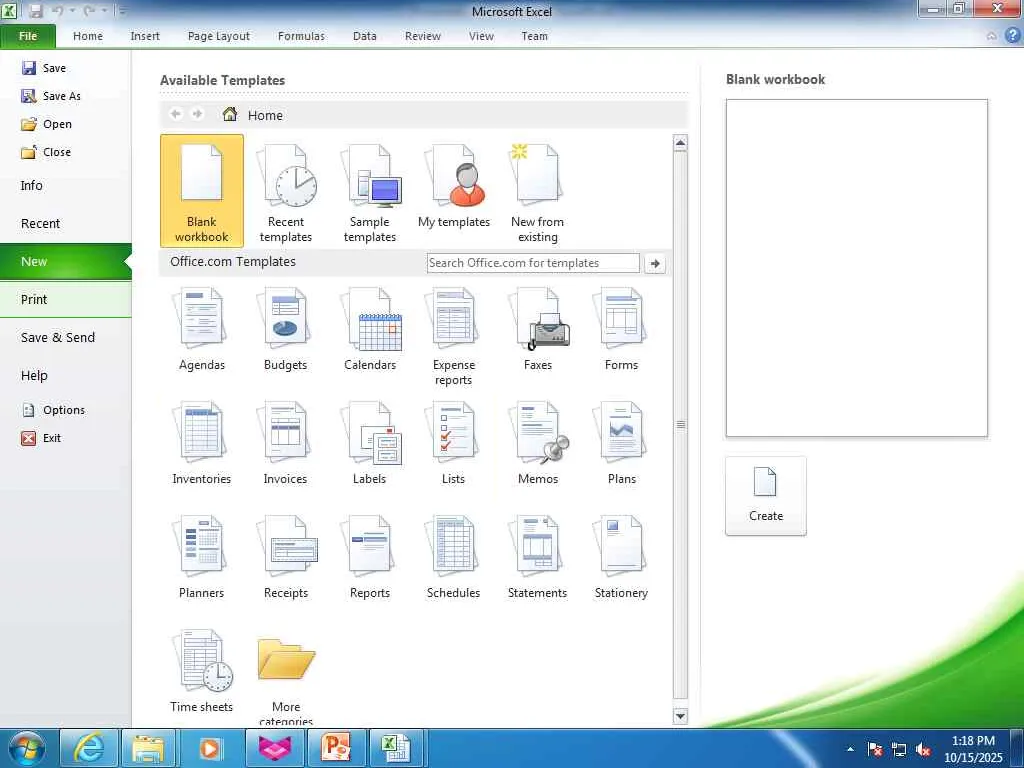1024x768 pixels.
Task: Open the Save & Send page
Action: click(x=65, y=338)
